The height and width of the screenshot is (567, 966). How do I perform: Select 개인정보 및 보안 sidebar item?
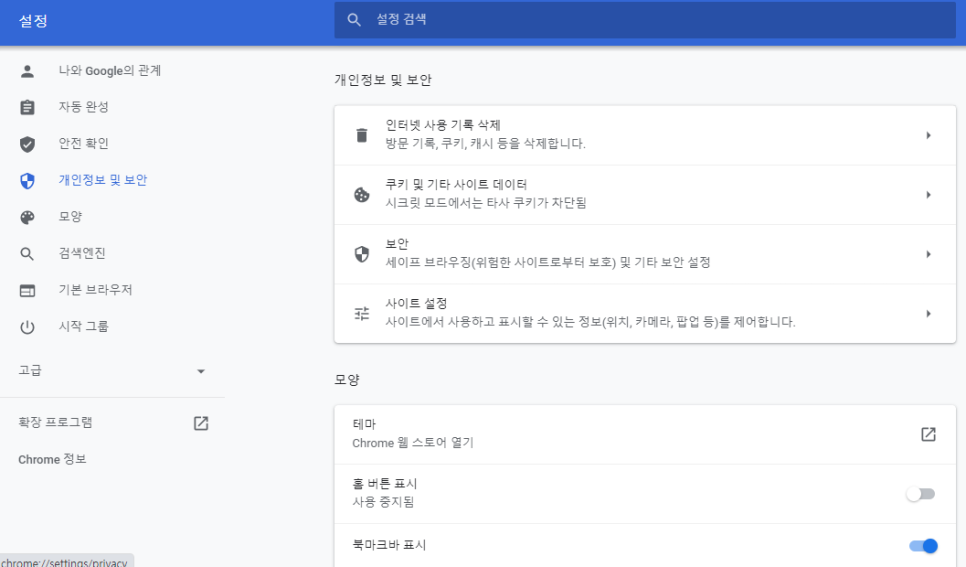[x=103, y=180]
